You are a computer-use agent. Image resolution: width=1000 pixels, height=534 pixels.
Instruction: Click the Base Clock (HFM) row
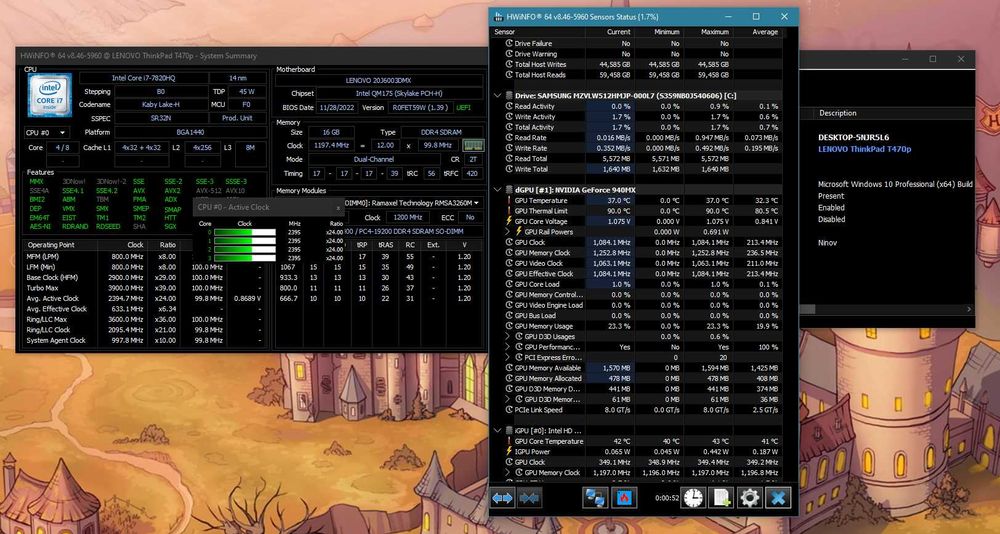145,277
